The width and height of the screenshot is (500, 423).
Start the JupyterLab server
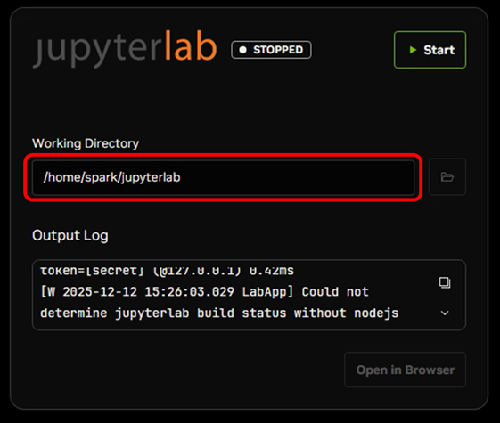click(x=430, y=50)
